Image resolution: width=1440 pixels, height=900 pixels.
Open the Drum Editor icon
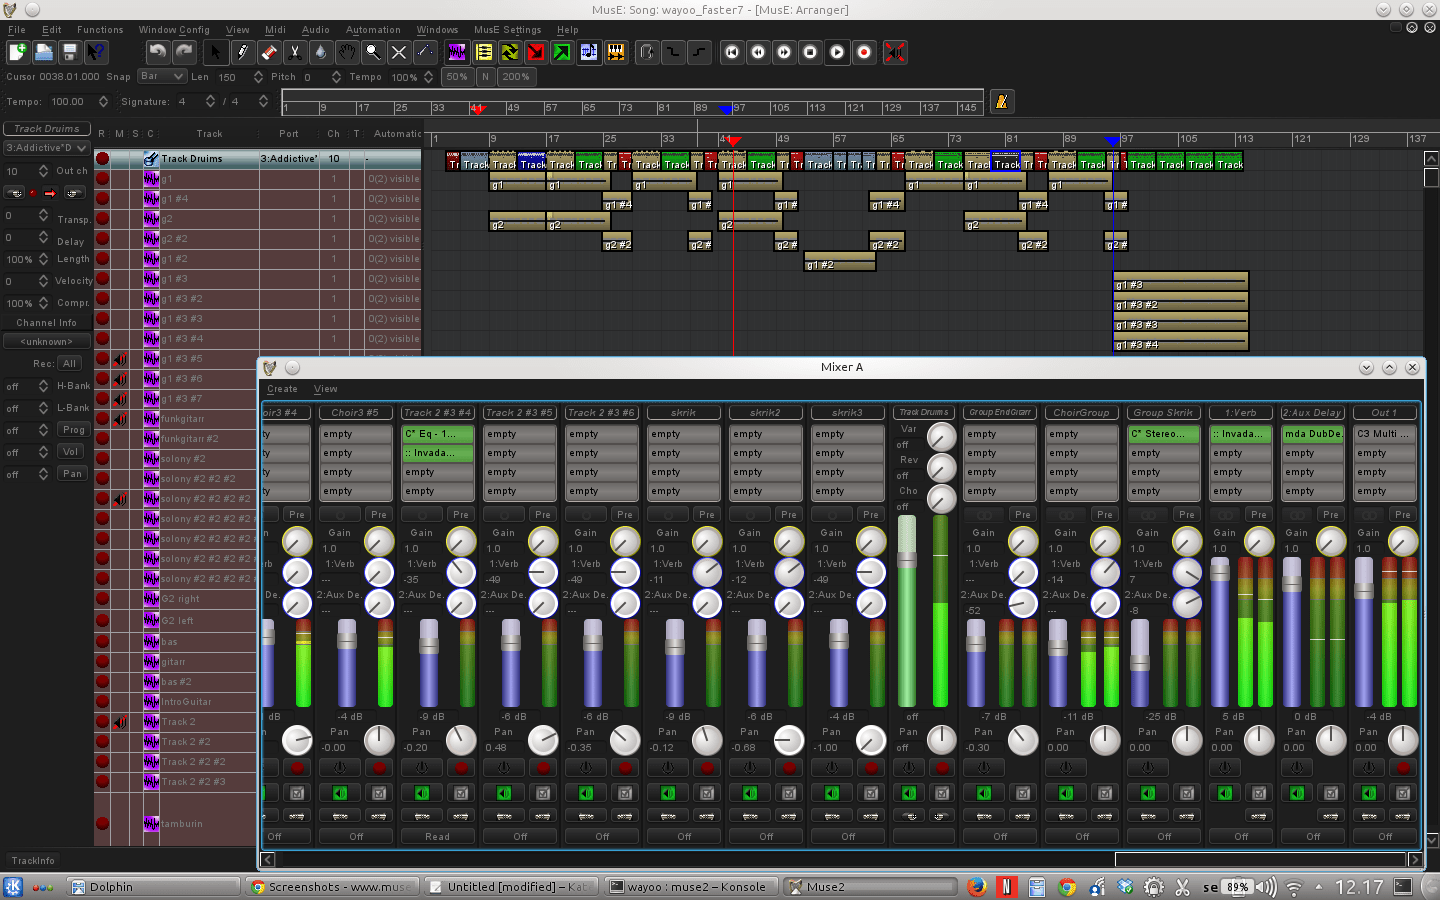pos(617,52)
